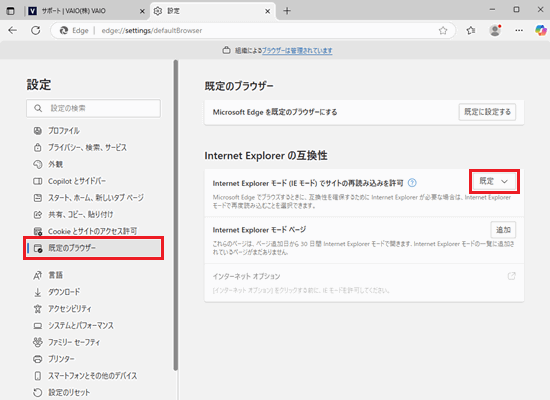Image resolution: width=550 pixels, height=400 pixels.
Task: Click the address bar URL field
Action: 253,31
